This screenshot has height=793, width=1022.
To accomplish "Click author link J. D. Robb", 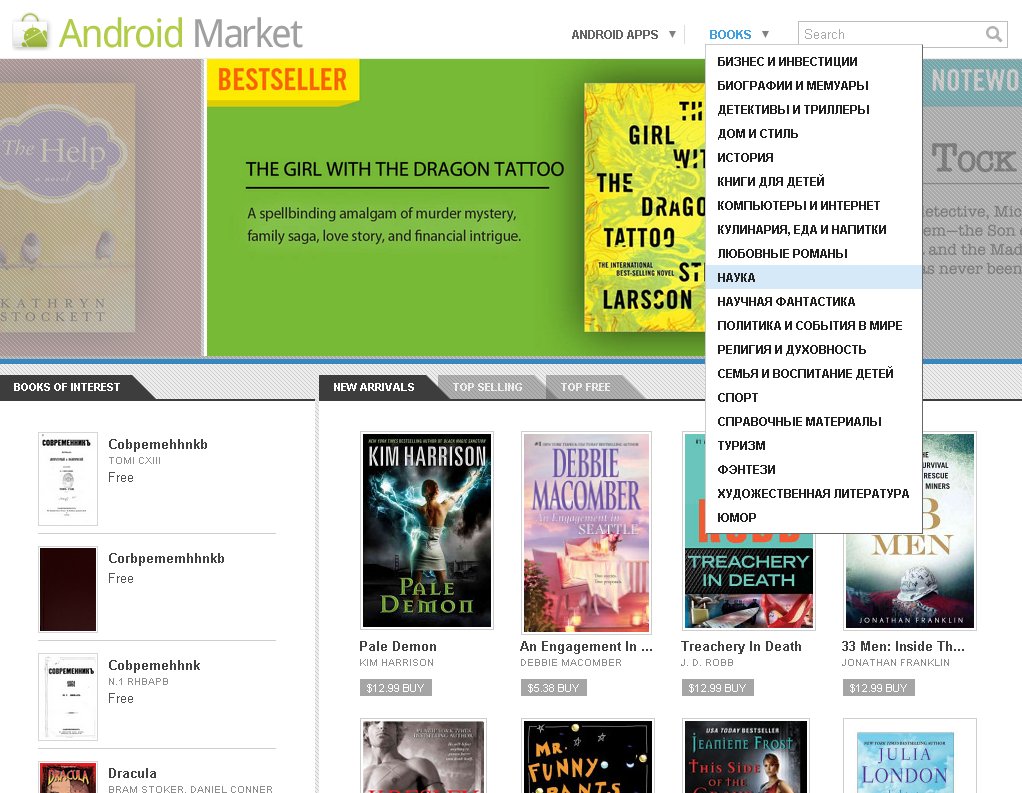I will [707, 663].
